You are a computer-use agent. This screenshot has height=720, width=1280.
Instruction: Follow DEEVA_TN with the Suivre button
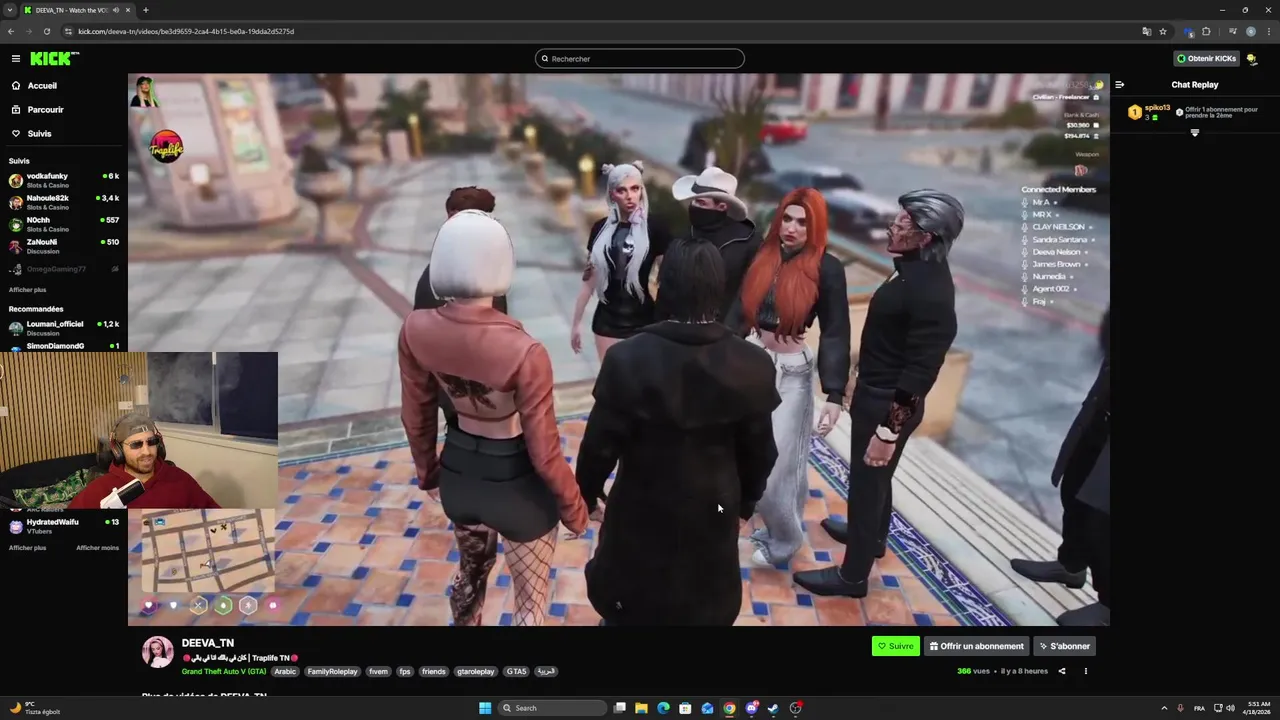tap(895, 646)
